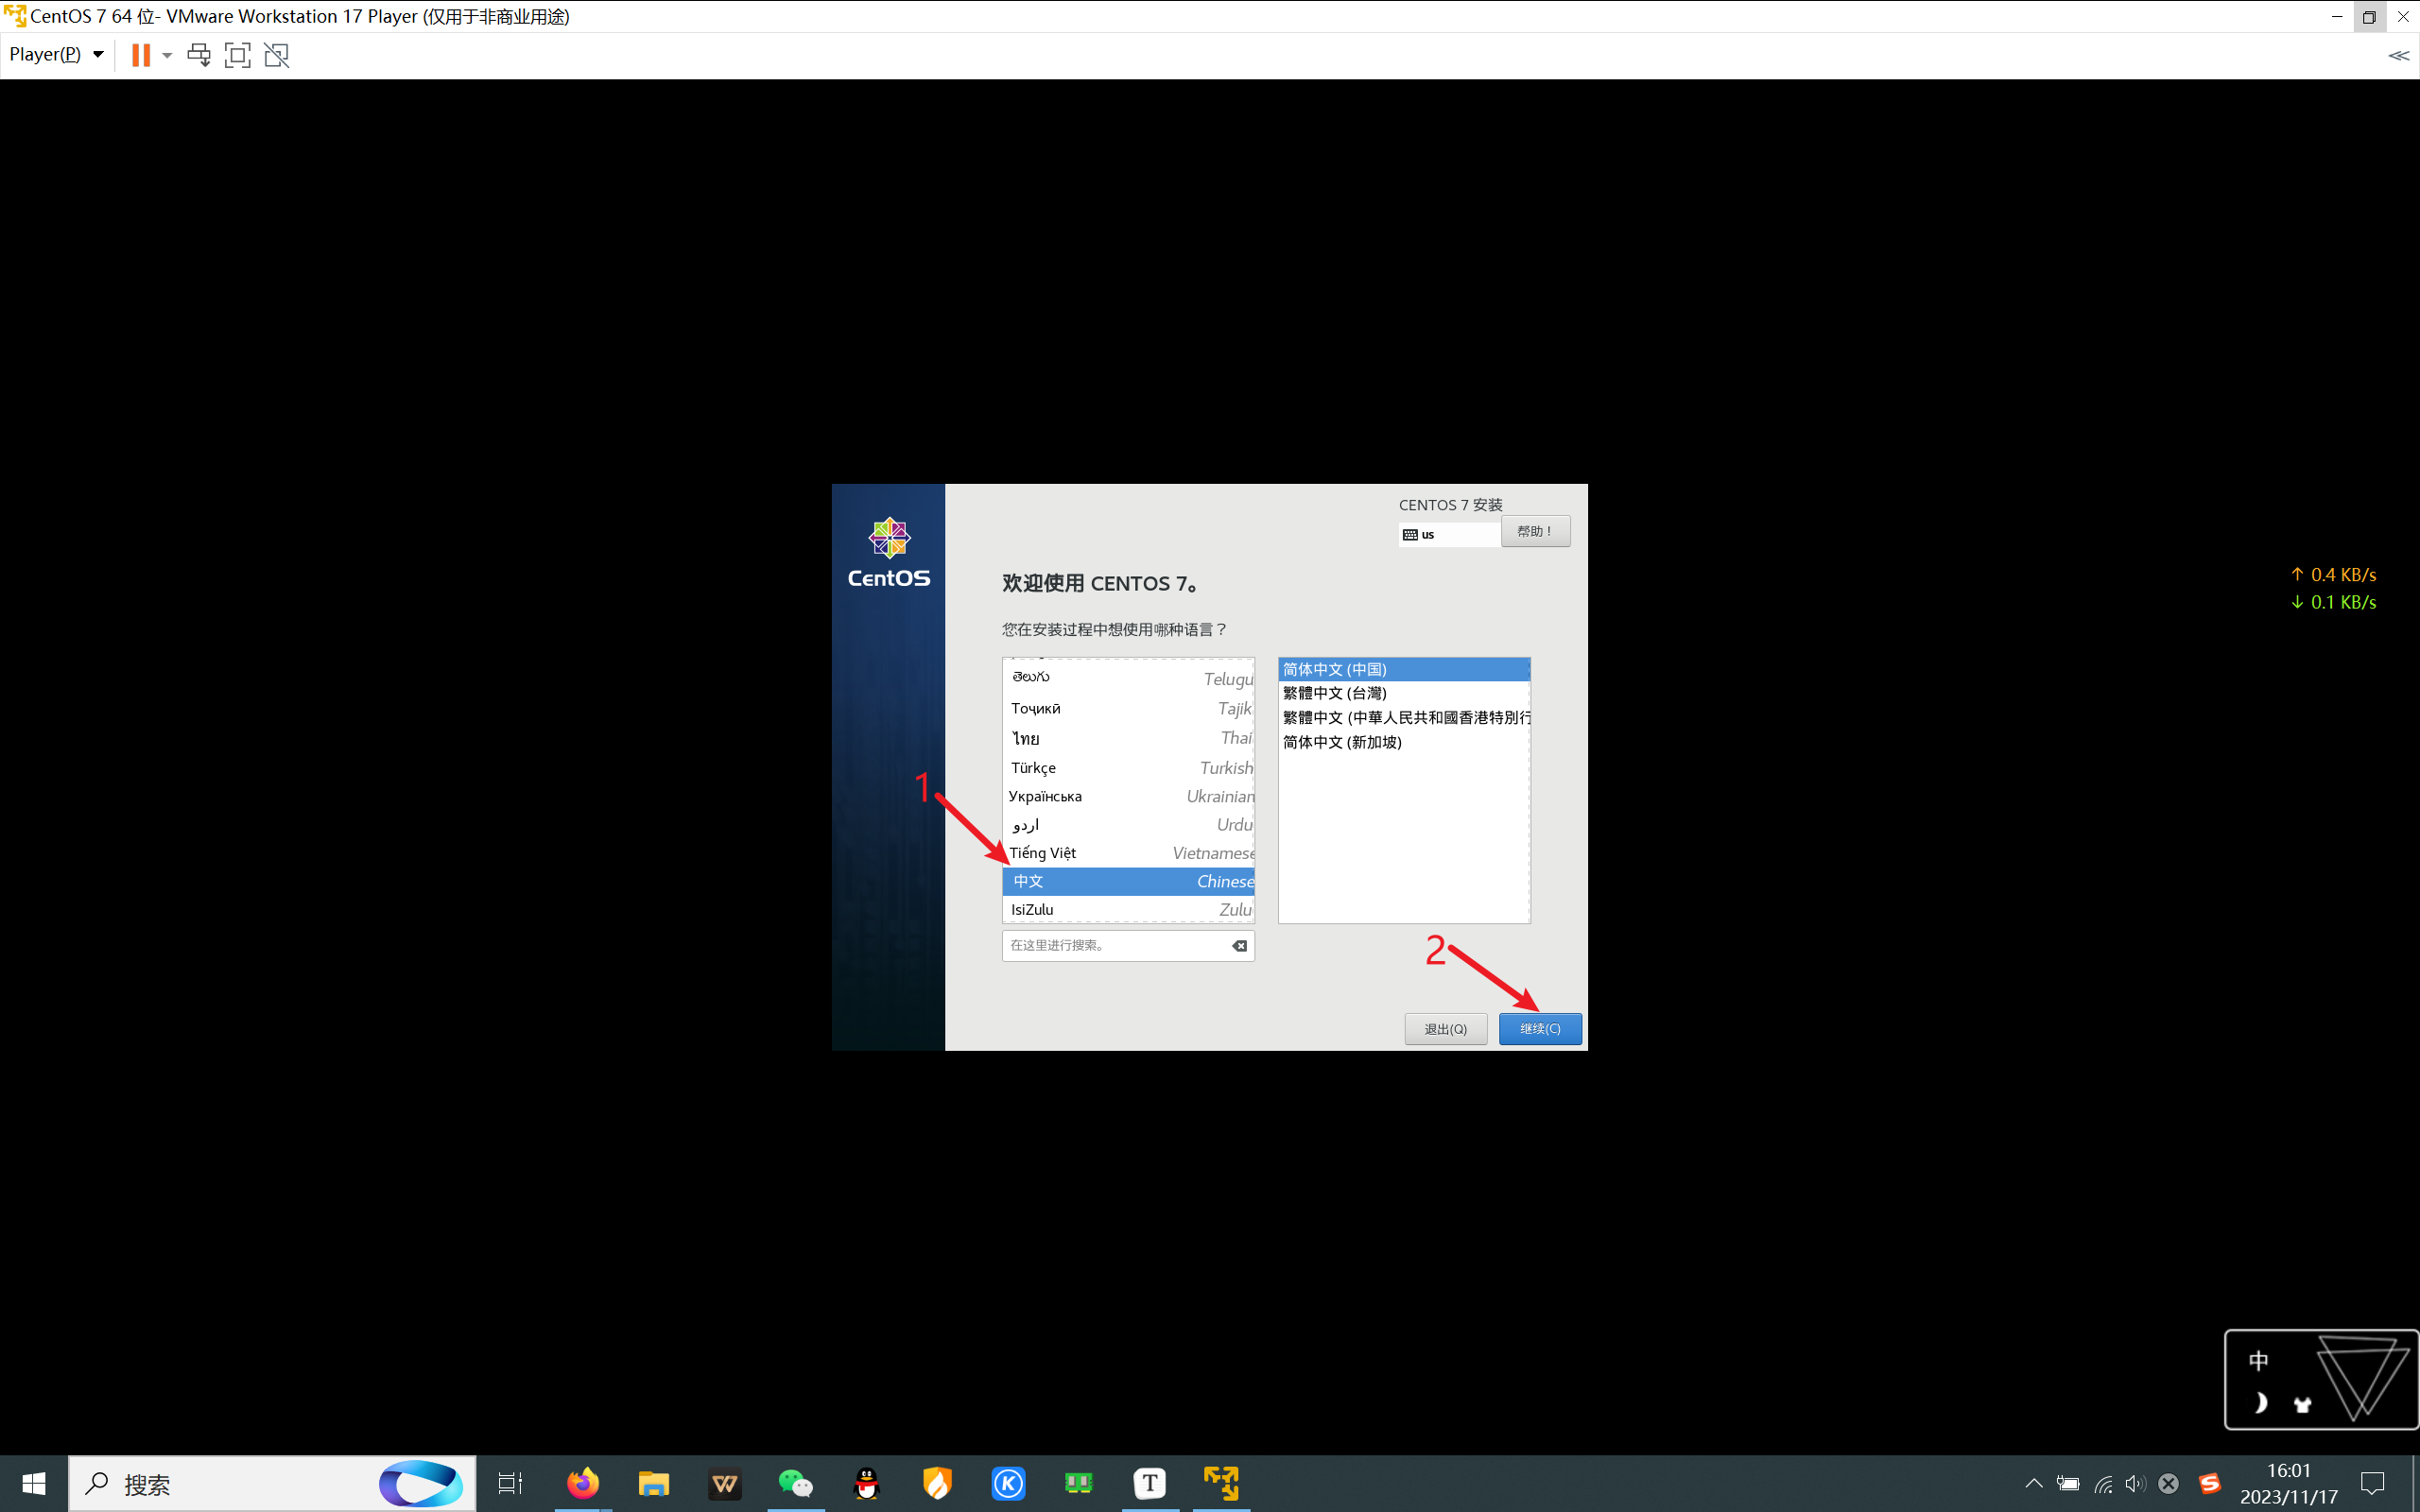This screenshot has width=2420, height=1512.
Task: Collapse the VMware toolbar with double chevron
Action: [2398, 56]
